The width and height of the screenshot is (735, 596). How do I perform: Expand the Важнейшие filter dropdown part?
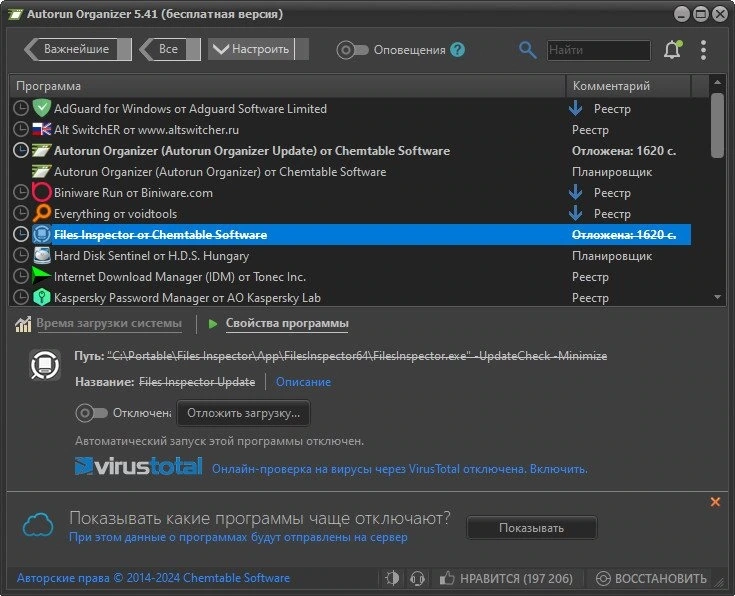click(124, 49)
